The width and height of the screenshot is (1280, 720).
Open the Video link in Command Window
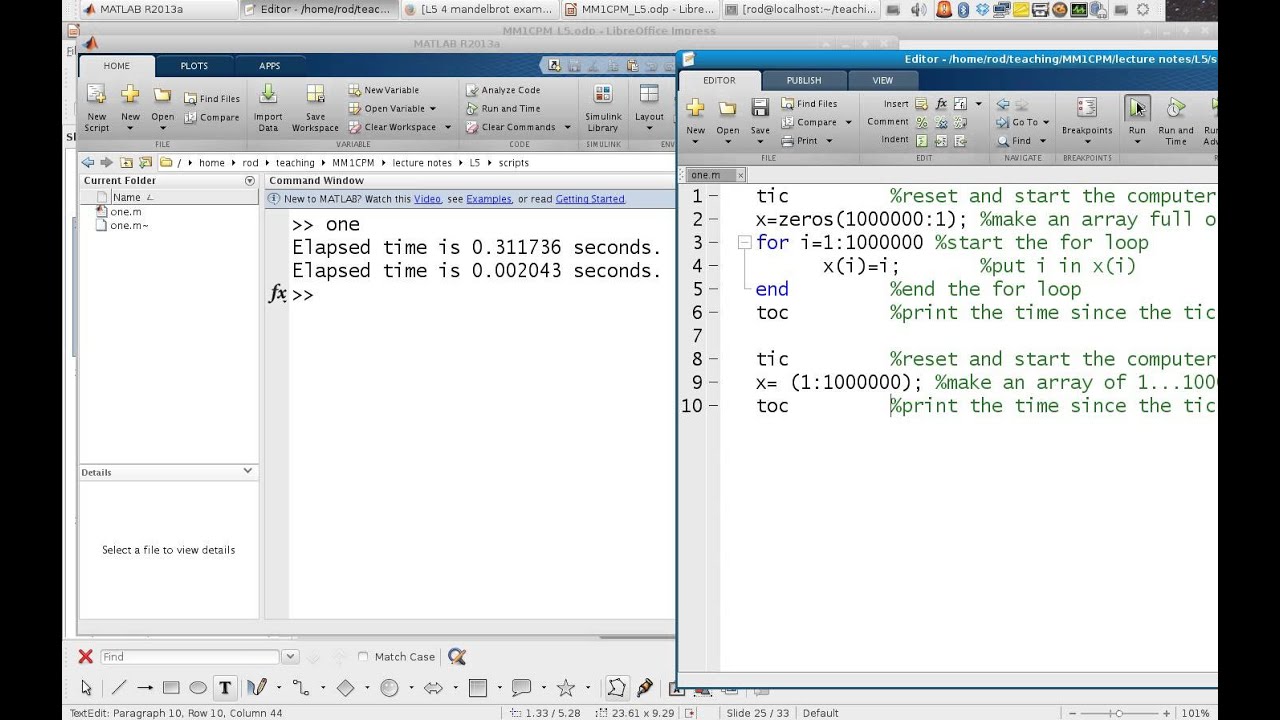point(427,199)
